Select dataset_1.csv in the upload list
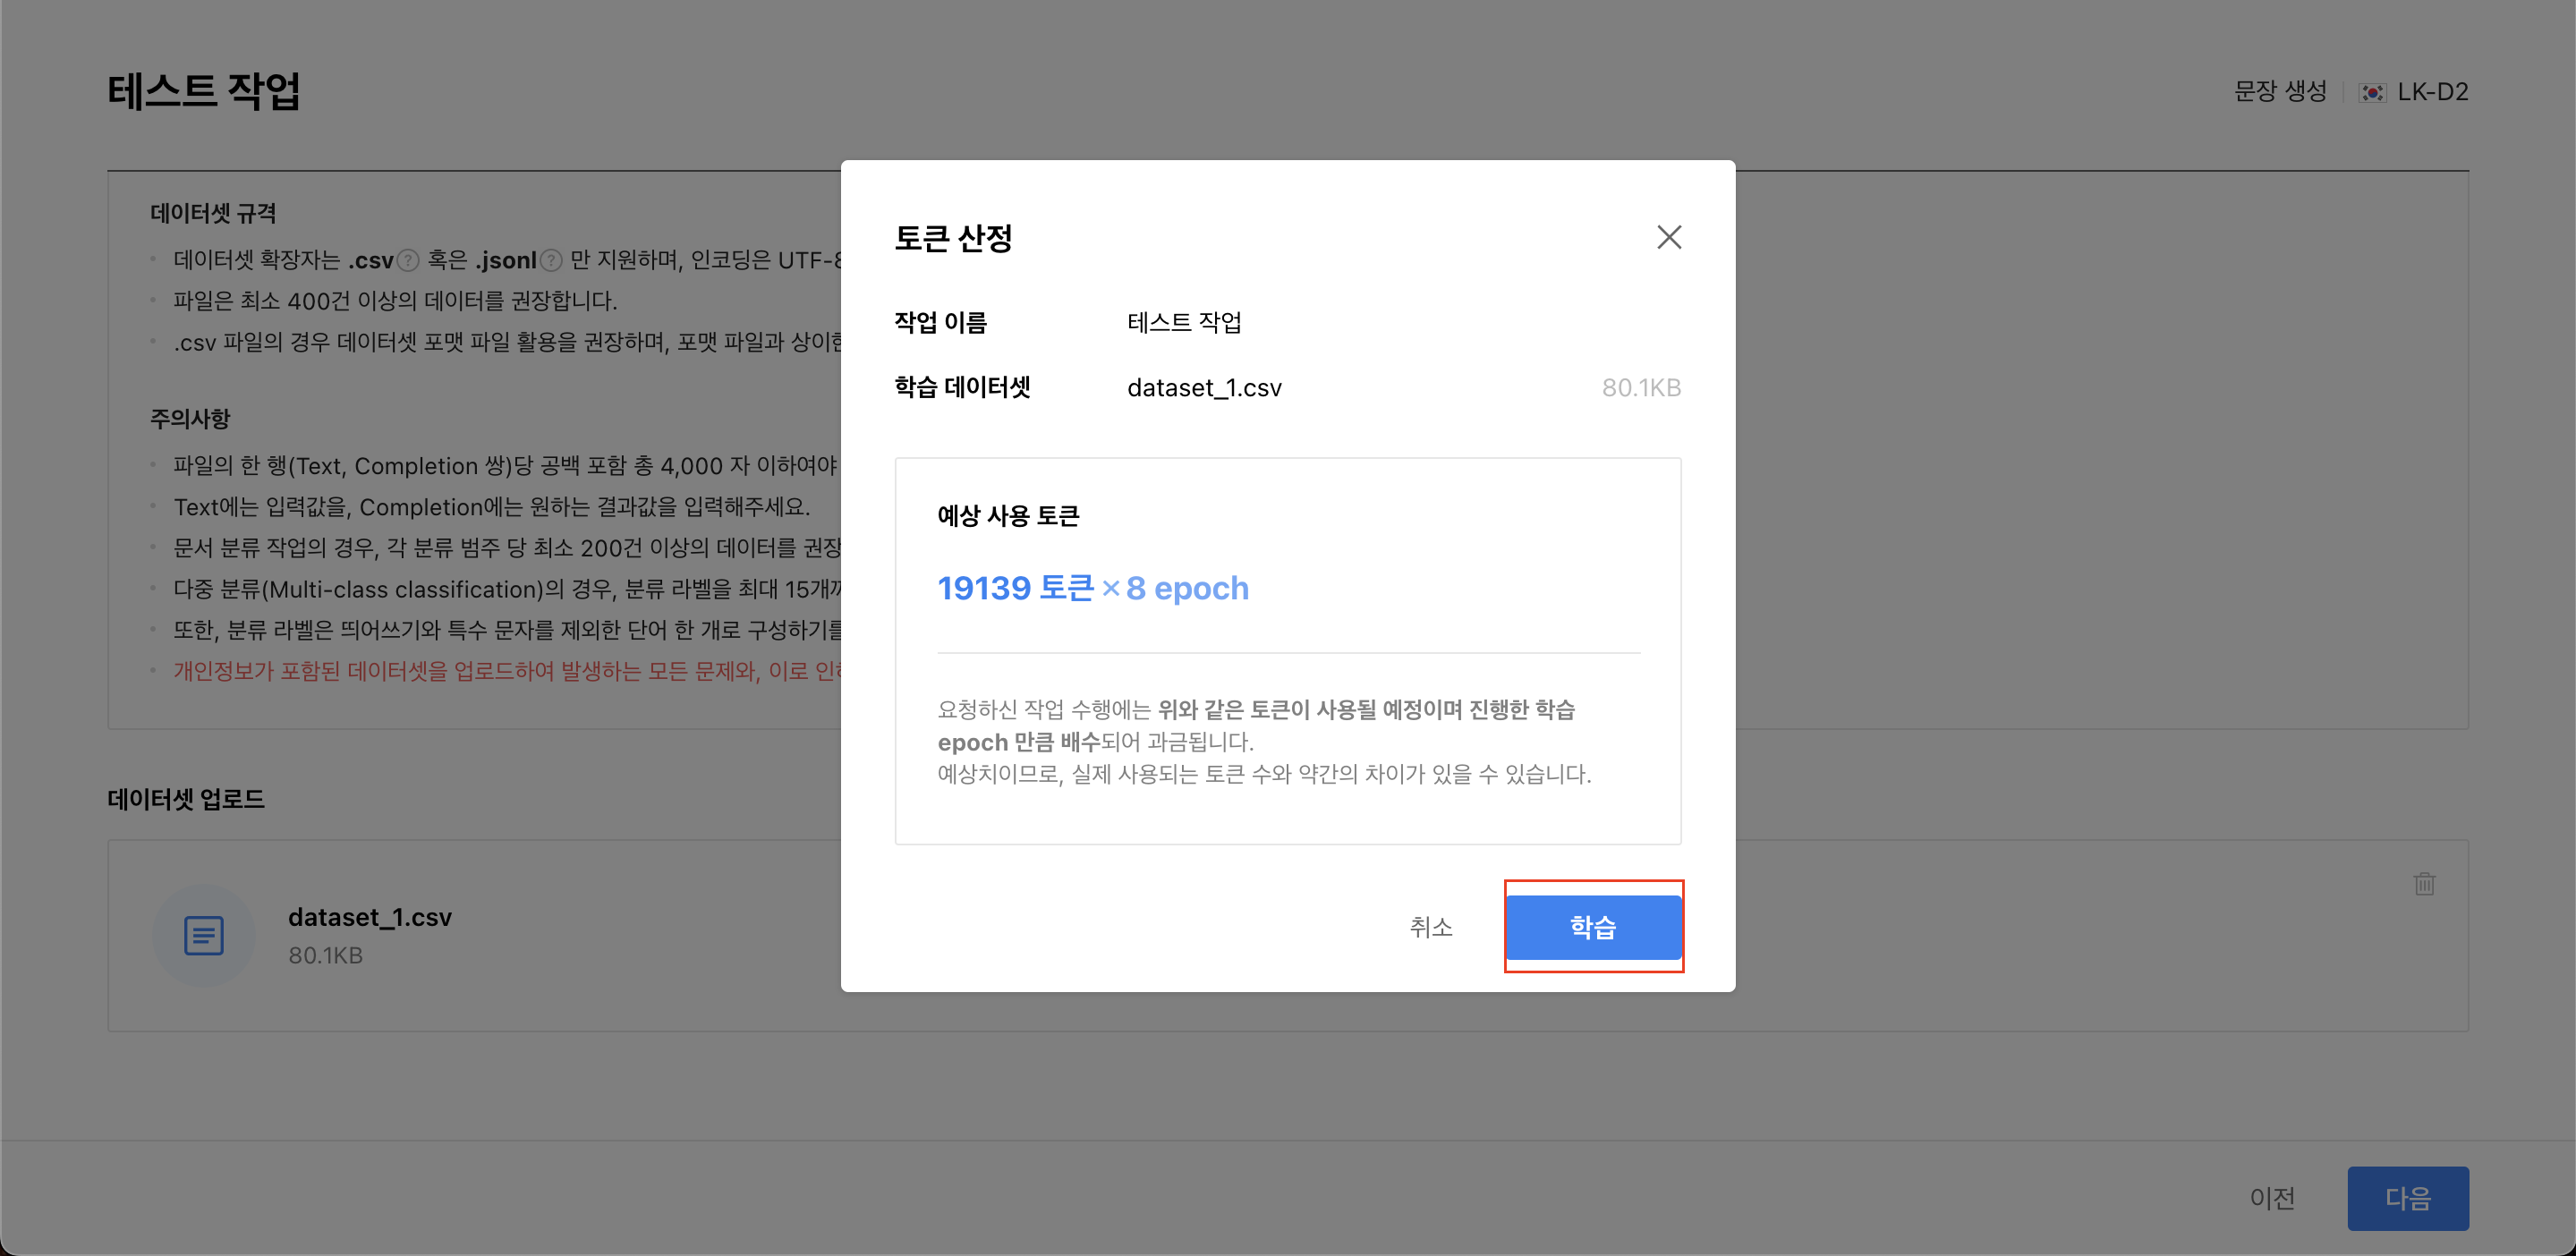The height and width of the screenshot is (1256, 2576). (369, 917)
